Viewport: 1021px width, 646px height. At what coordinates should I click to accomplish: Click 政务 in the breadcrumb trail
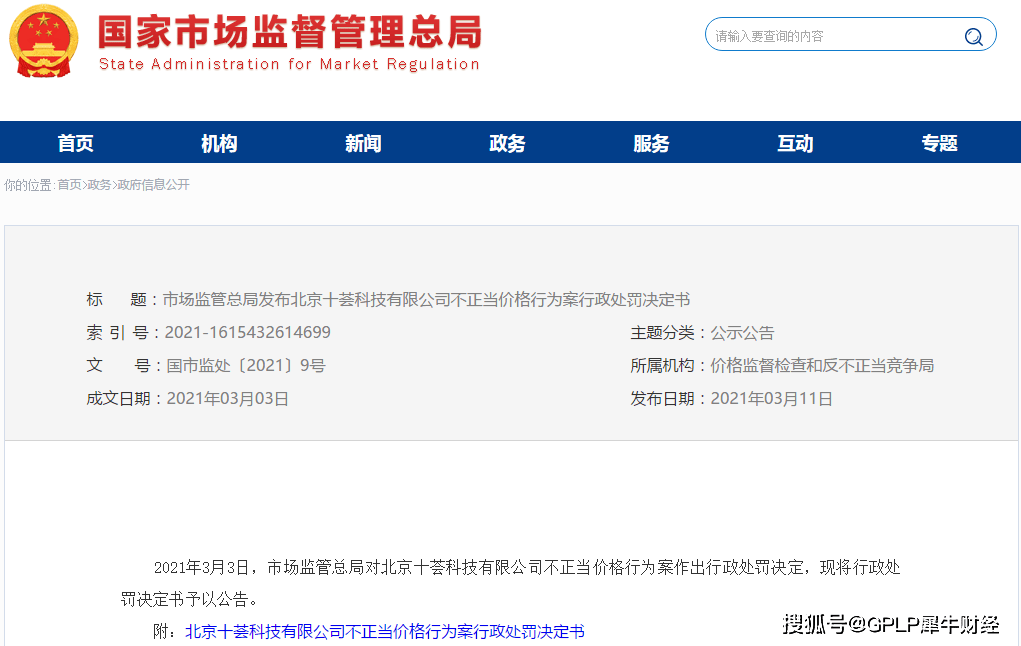coord(99,185)
